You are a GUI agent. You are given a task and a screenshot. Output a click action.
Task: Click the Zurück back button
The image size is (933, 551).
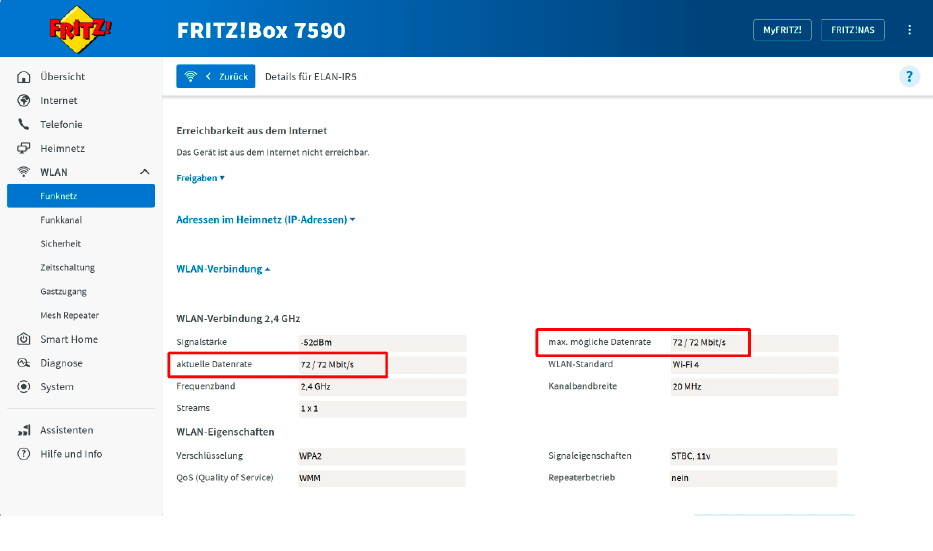215,76
